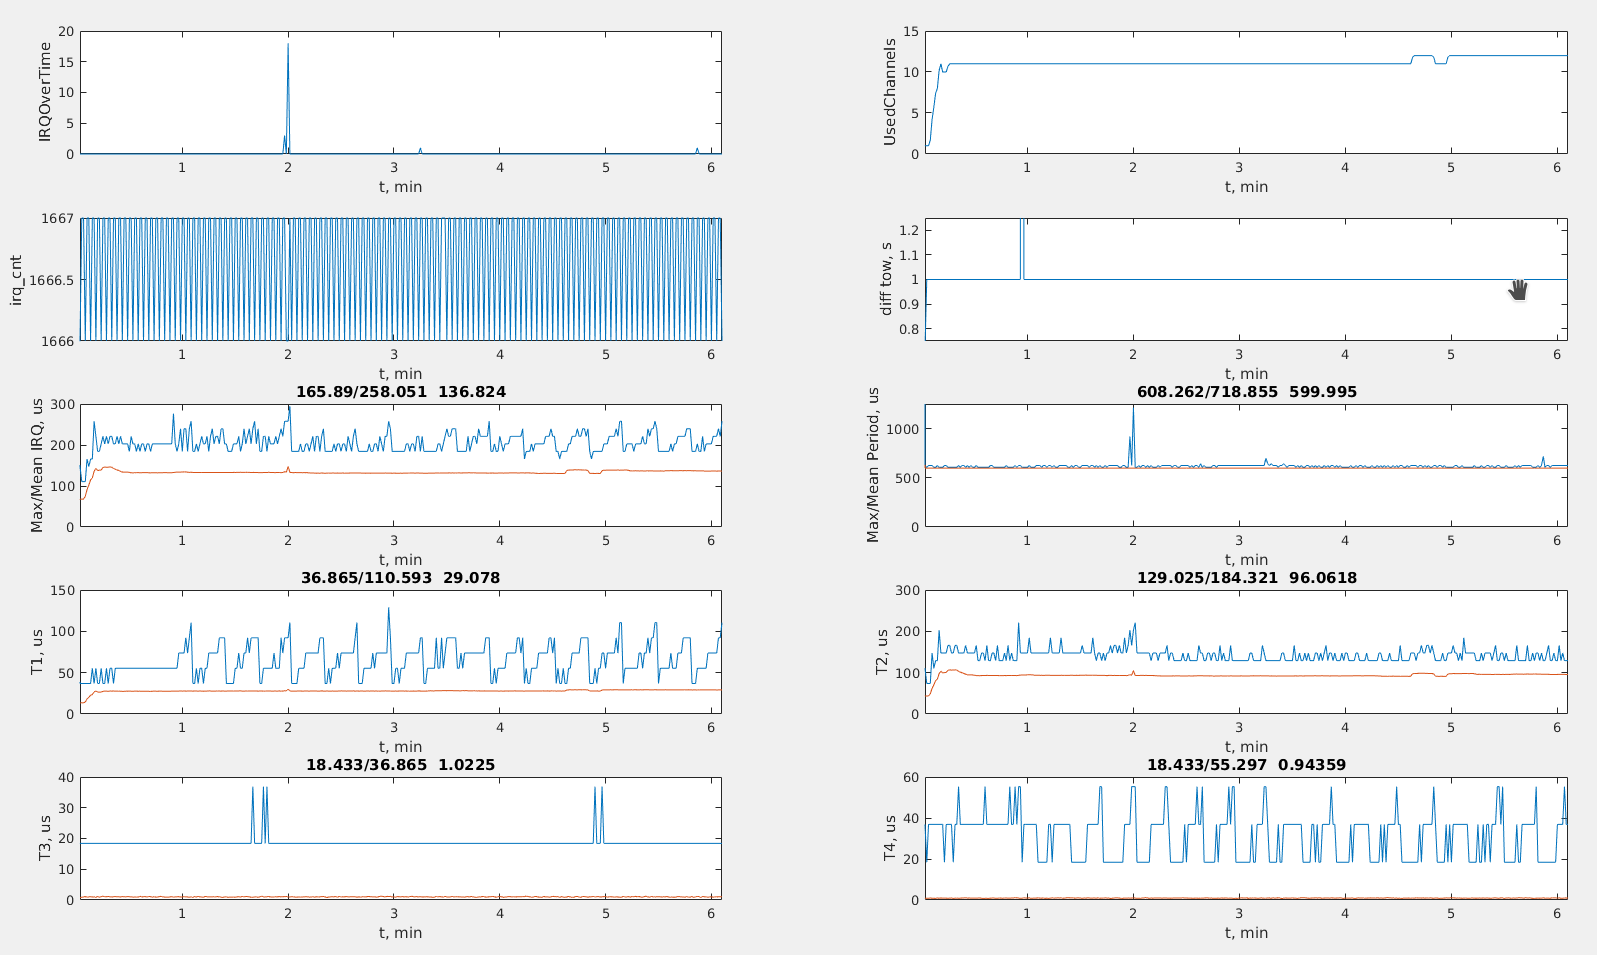Click the title '18.433/36.865 1.0225'
The image size is (1597, 955).
click(400, 765)
